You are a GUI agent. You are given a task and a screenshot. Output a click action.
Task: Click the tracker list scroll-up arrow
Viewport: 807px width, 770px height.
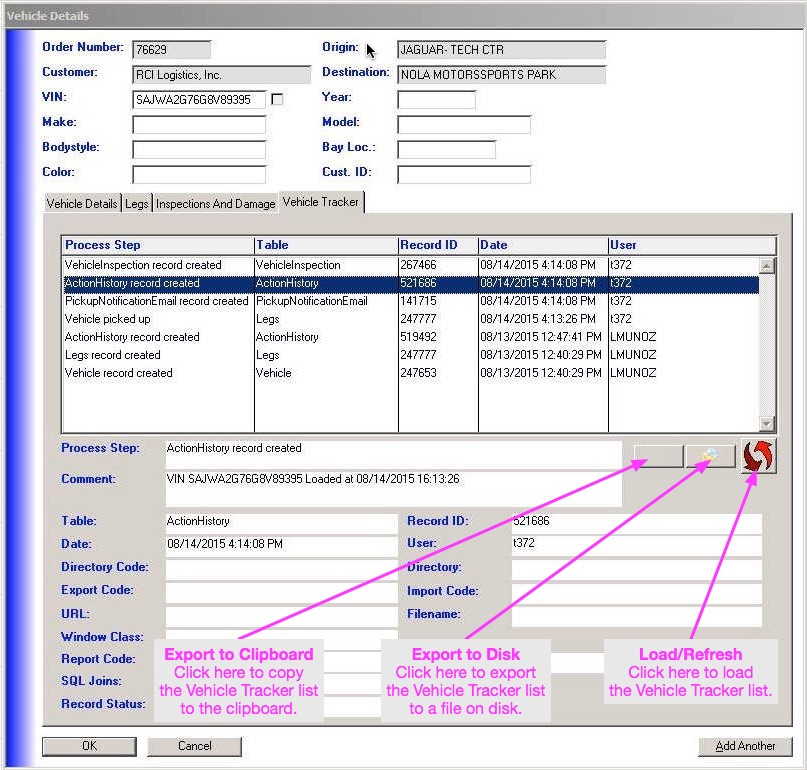pos(766,266)
